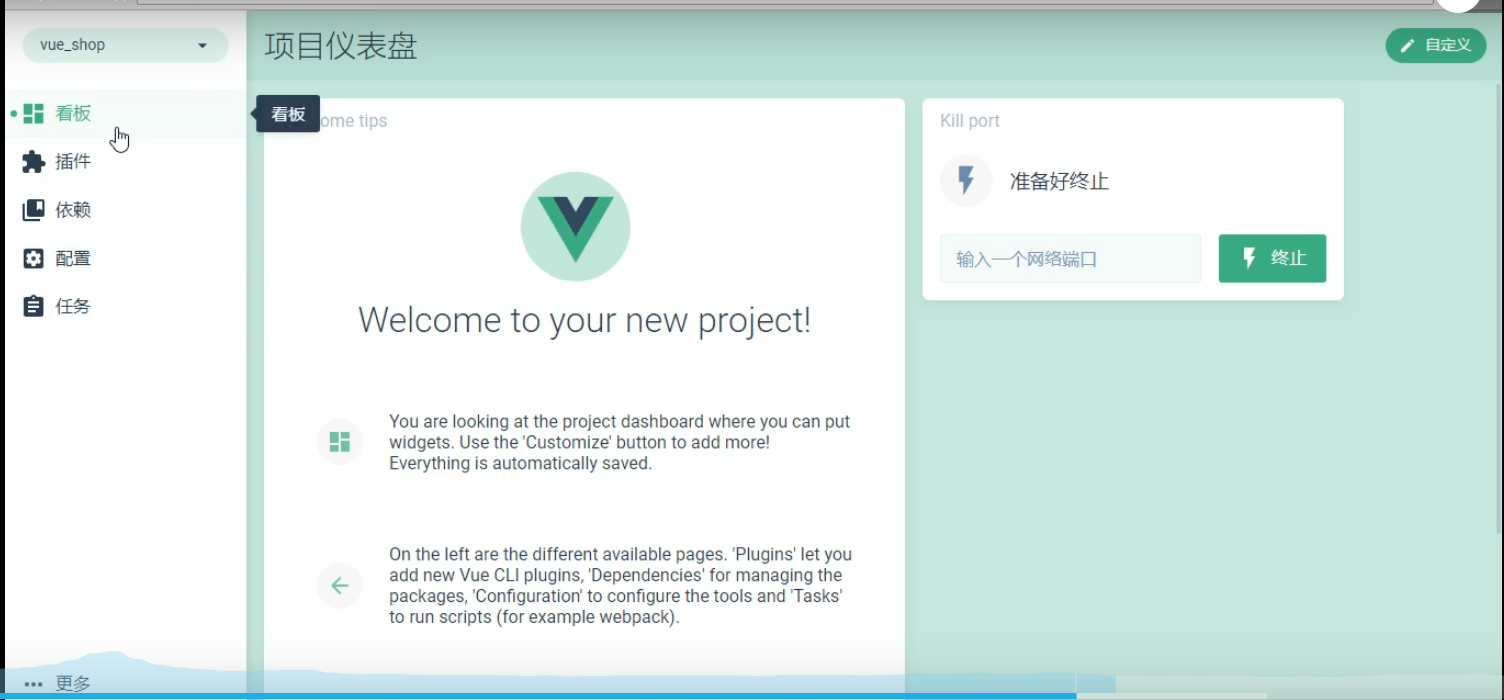Focus the 输入一个网络端口 port field
Screen dimensions: 1504x700
1070,259
